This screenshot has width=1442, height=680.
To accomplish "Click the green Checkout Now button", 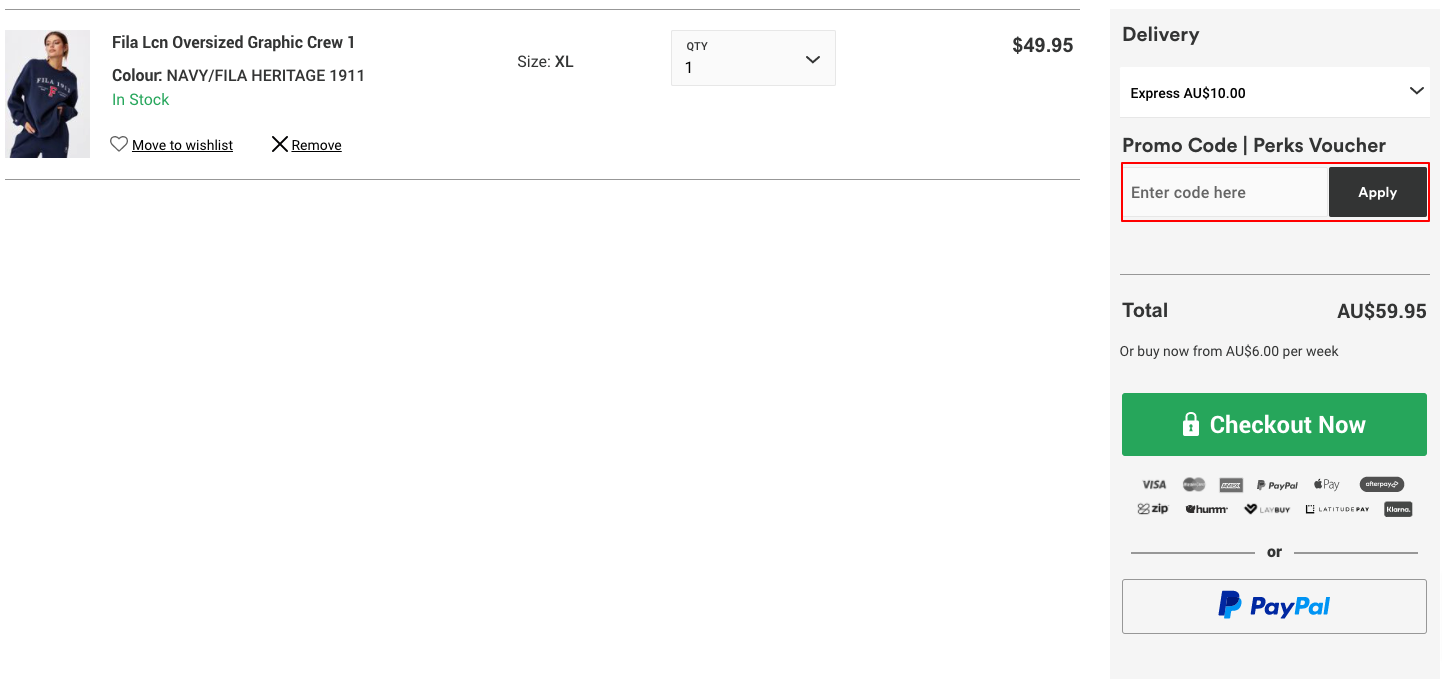I will 1274,424.
